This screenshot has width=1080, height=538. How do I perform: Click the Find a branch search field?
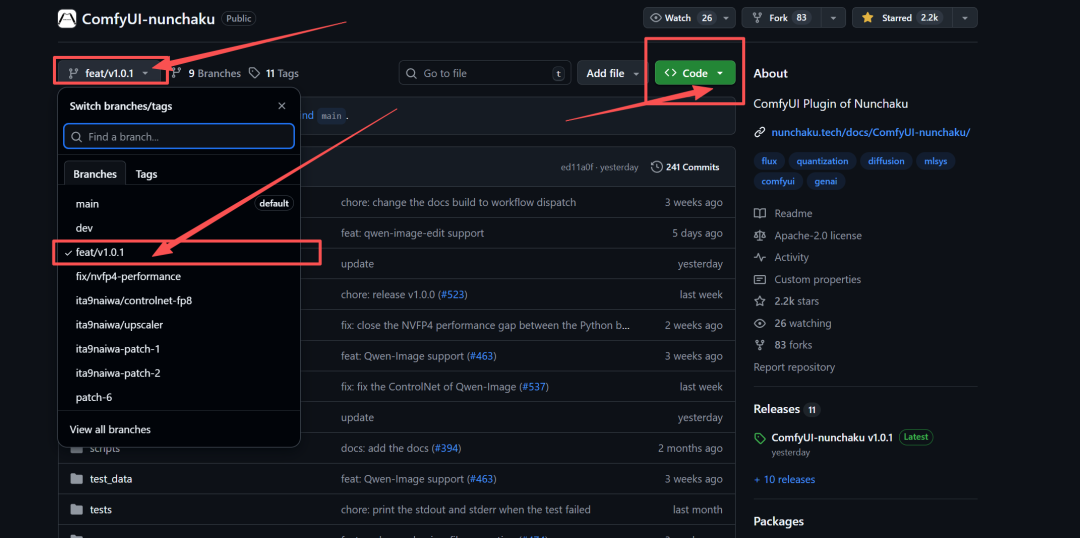179,136
